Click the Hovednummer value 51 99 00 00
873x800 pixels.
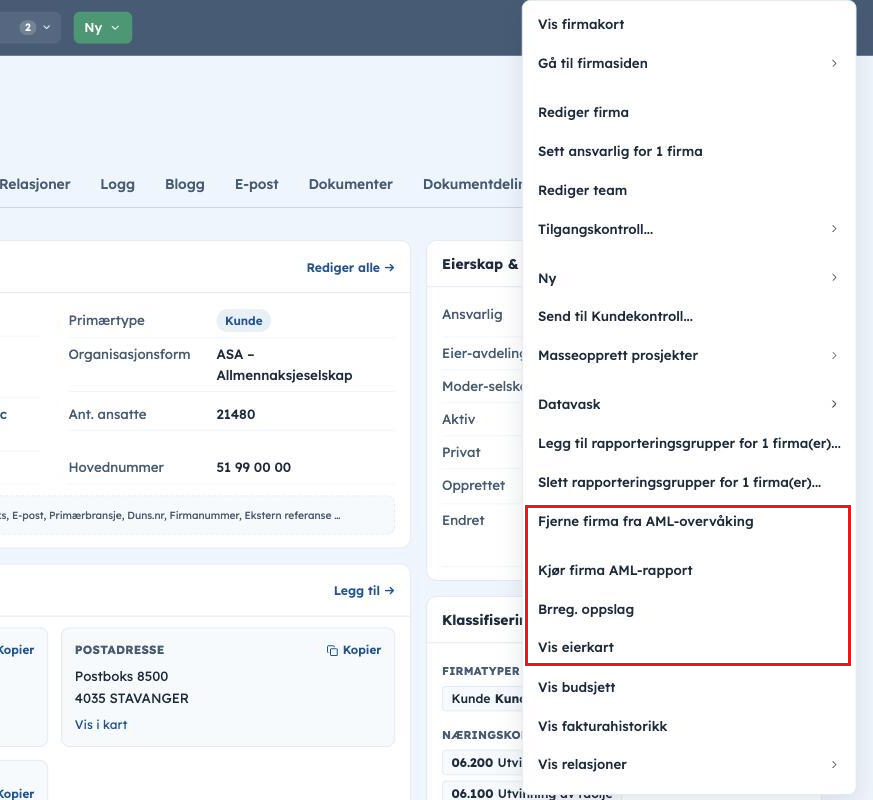(253, 468)
